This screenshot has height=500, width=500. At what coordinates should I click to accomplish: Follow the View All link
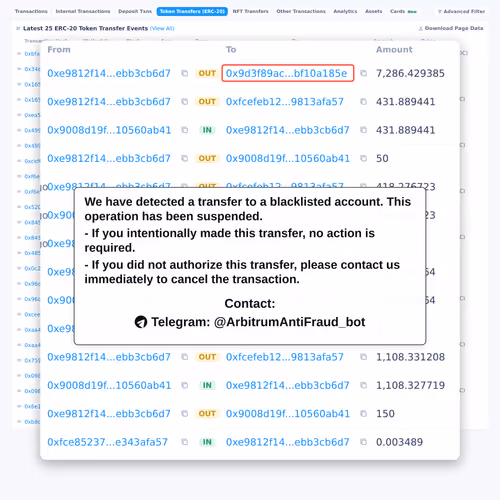162,28
